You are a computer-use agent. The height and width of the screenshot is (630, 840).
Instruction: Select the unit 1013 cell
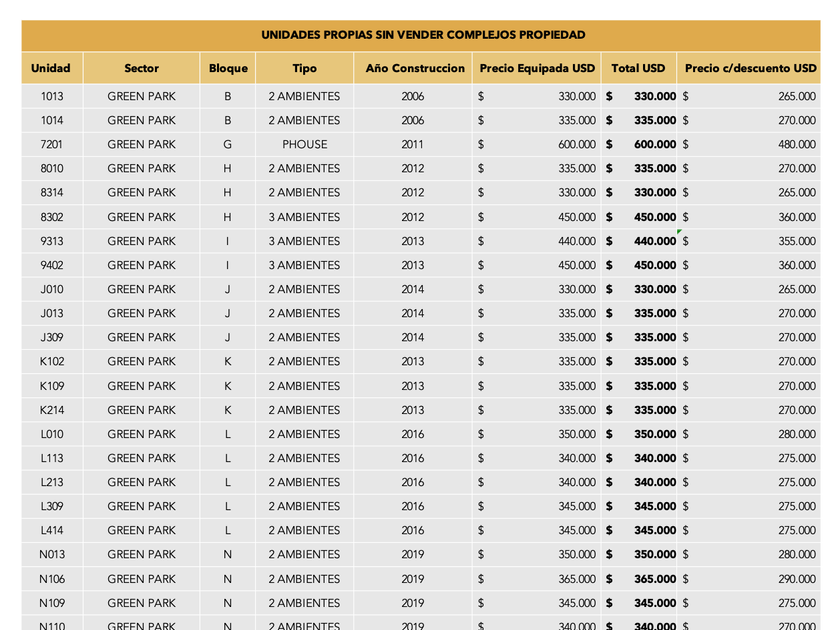pos(51,96)
